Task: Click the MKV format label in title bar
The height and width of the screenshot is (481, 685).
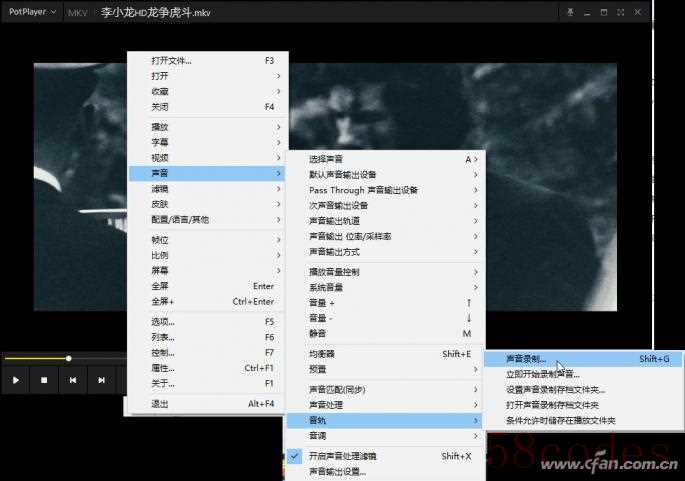Action: (x=78, y=13)
